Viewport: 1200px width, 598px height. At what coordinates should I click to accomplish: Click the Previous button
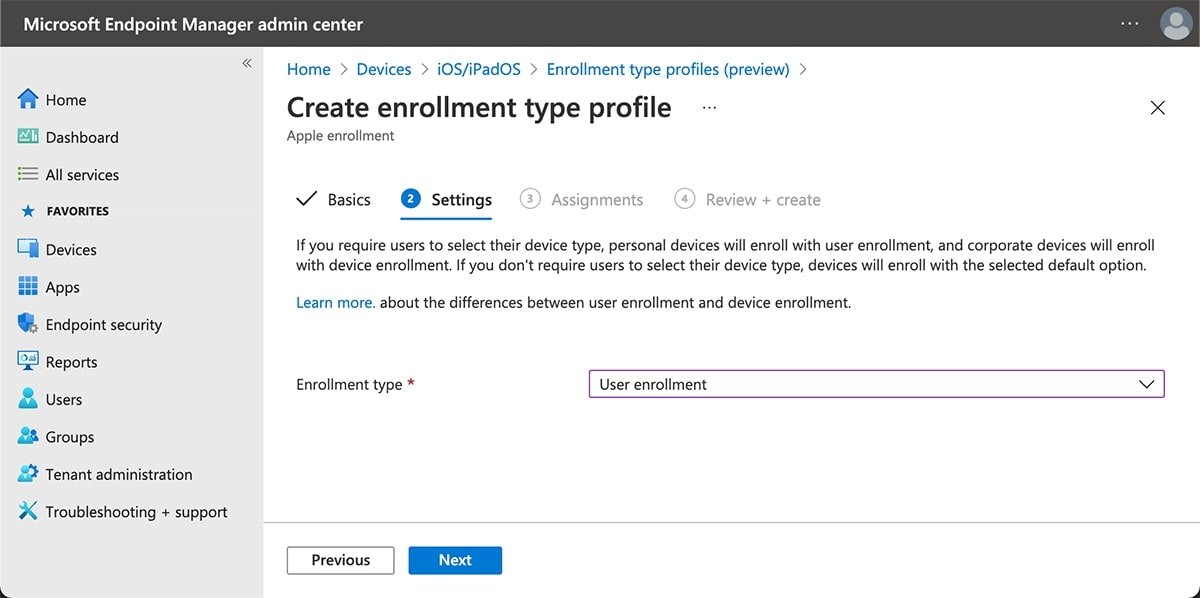coord(340,560)
